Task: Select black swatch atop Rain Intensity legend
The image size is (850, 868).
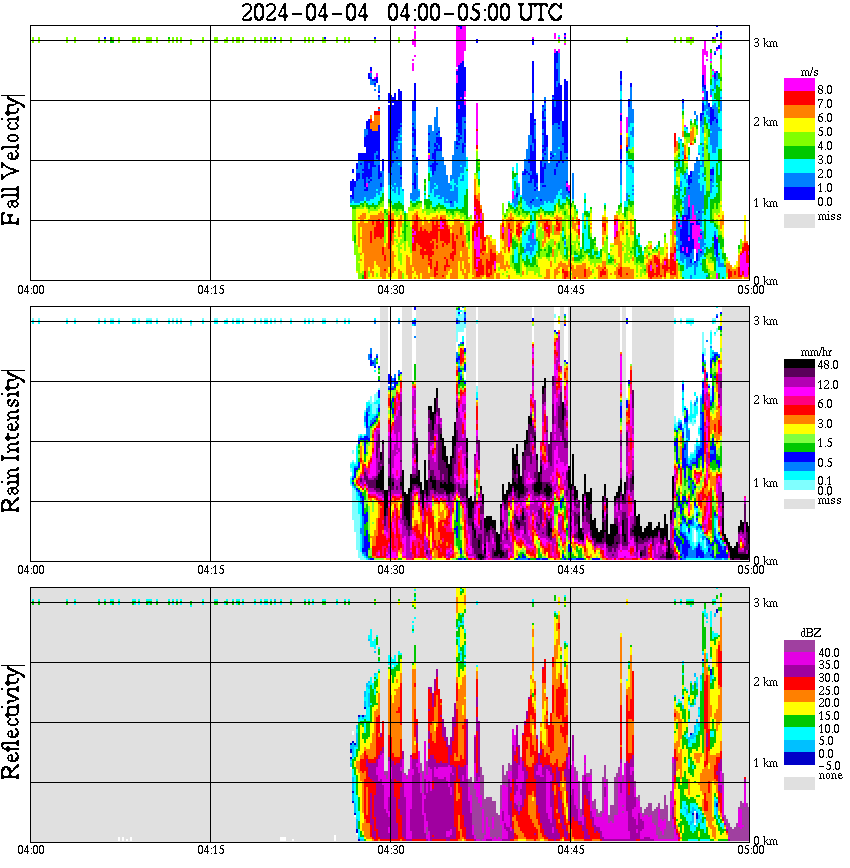Action: [799, 363]
